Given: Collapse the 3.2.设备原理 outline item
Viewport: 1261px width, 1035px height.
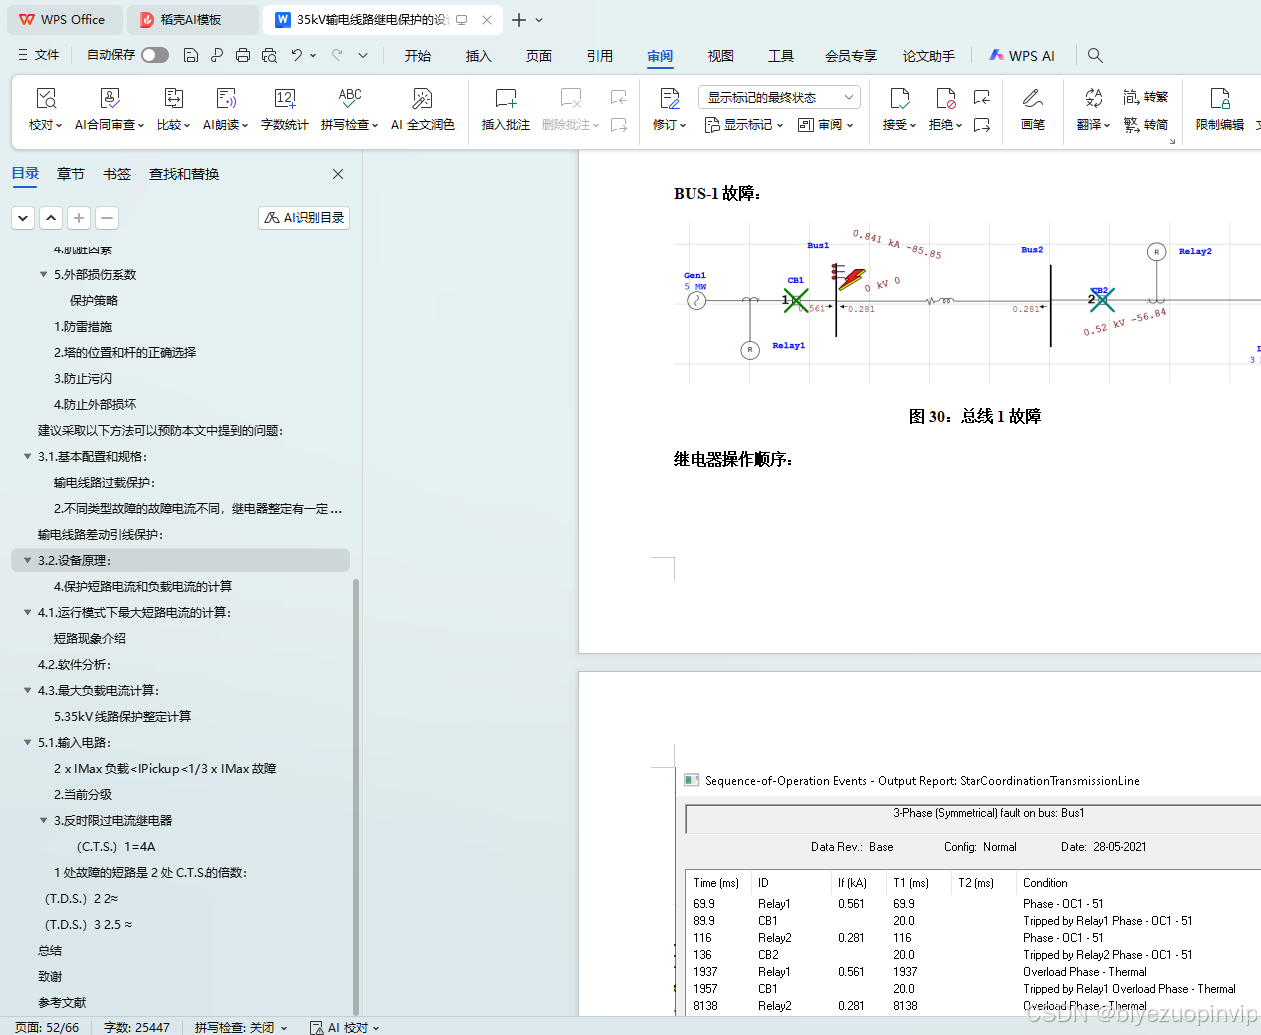Looking at the screenshot, I should click(27, 560).
